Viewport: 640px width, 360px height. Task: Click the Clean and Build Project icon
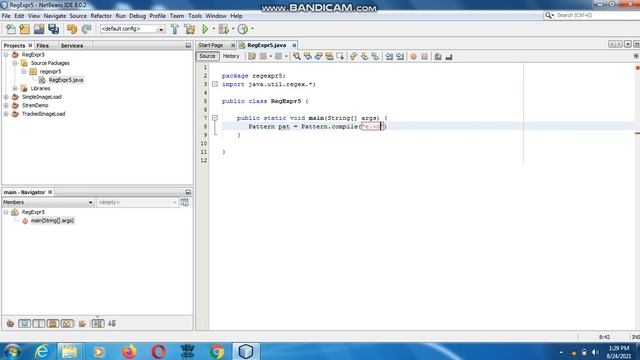(190, 29)
